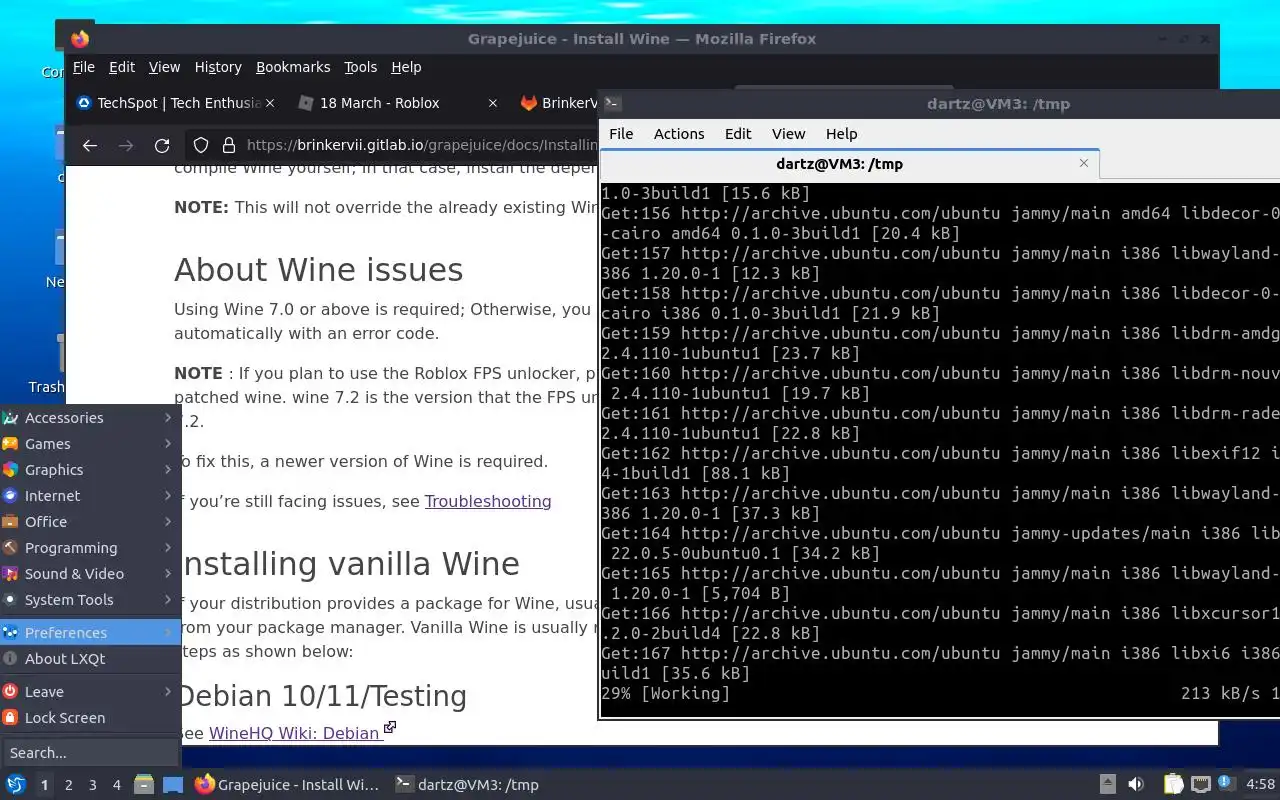The image size is (1280, 800).
Task: Click the 4:58 clock in panel
Action: click(1261, 785)
